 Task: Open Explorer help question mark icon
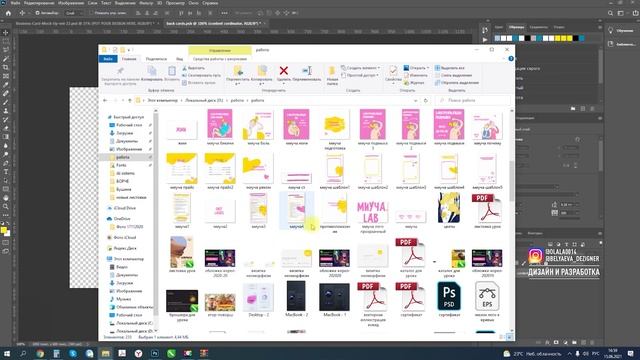click(511, 59)
